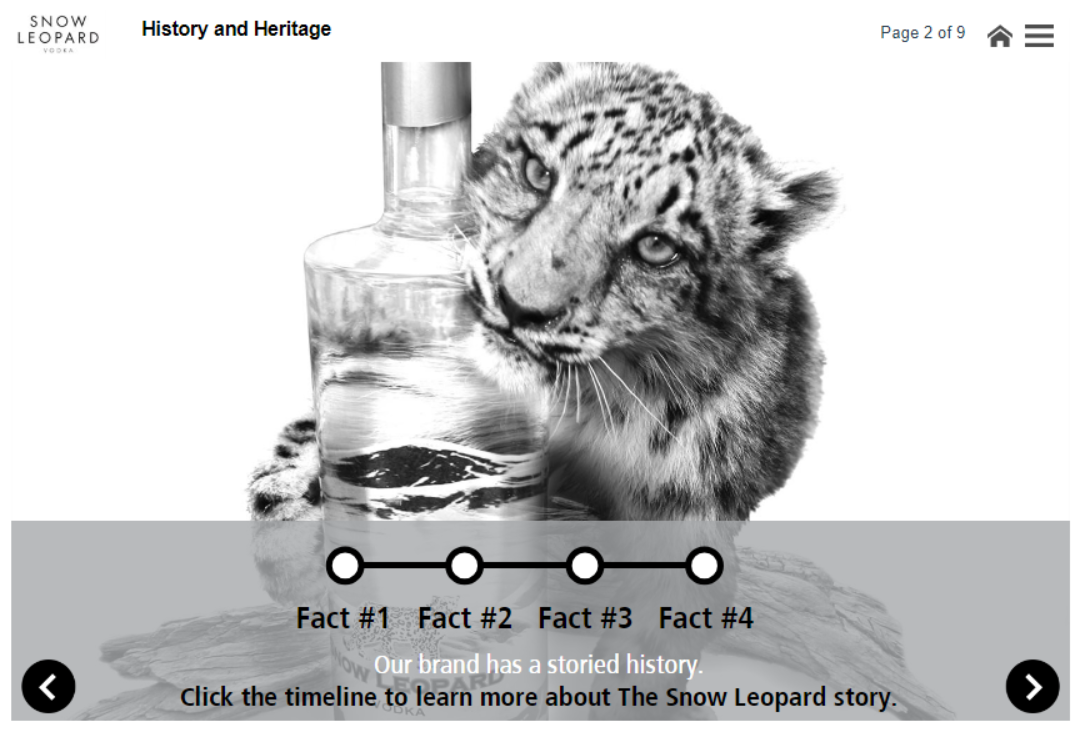The width and height of the screenshot is (1080, 731).
Task: Click the Fact #3 label
Action: (585, 618)
